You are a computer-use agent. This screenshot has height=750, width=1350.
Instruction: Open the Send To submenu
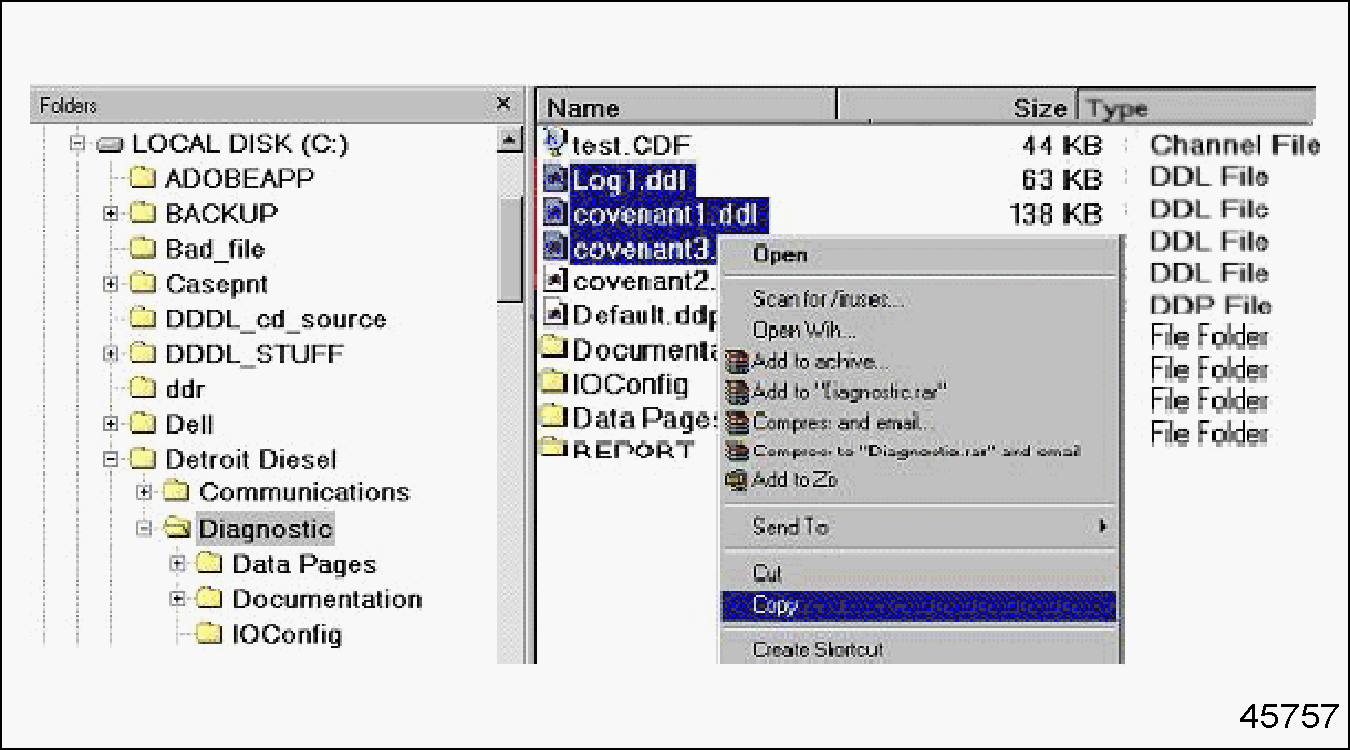pos(790,526)
